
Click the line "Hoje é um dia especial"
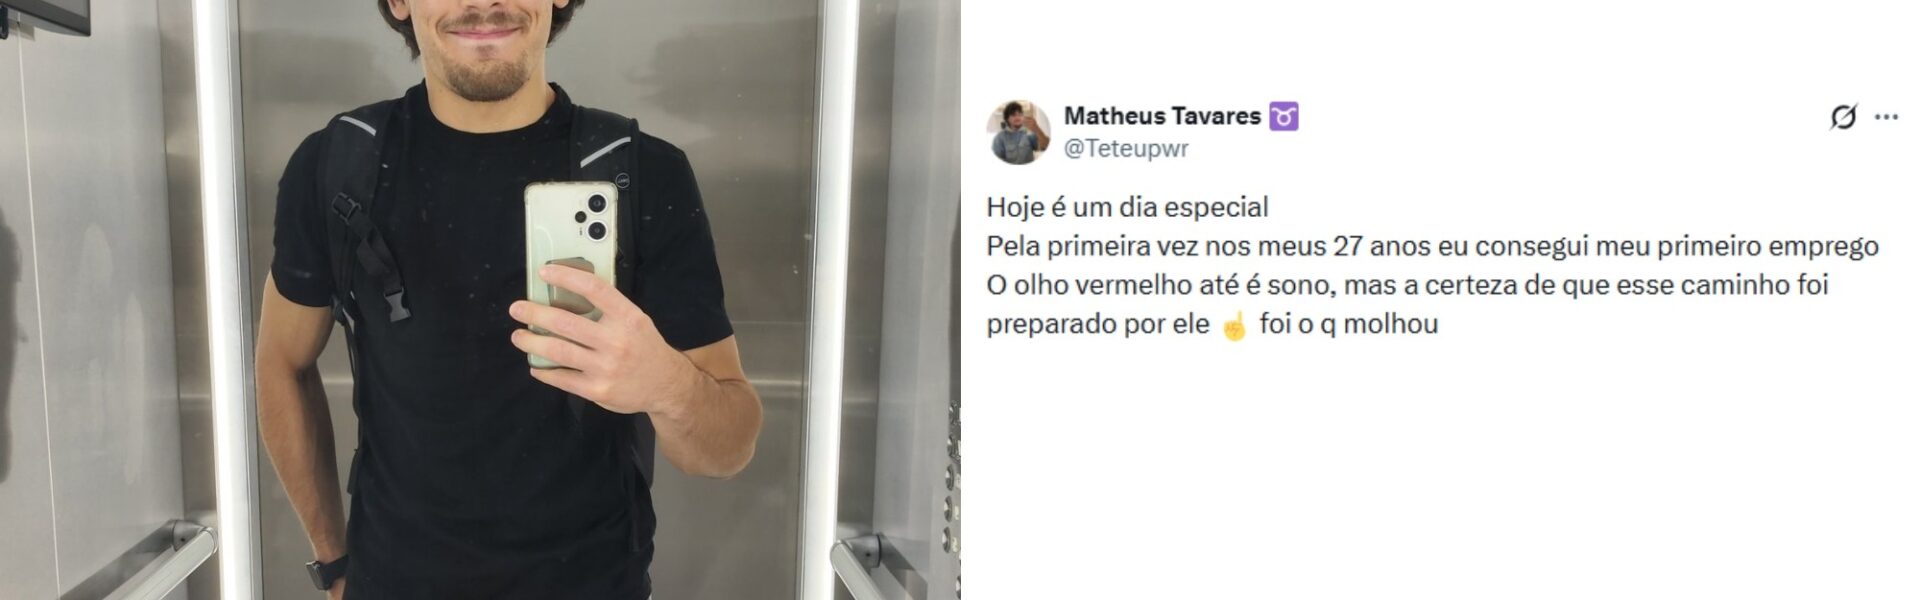[x=1127, y=207]
